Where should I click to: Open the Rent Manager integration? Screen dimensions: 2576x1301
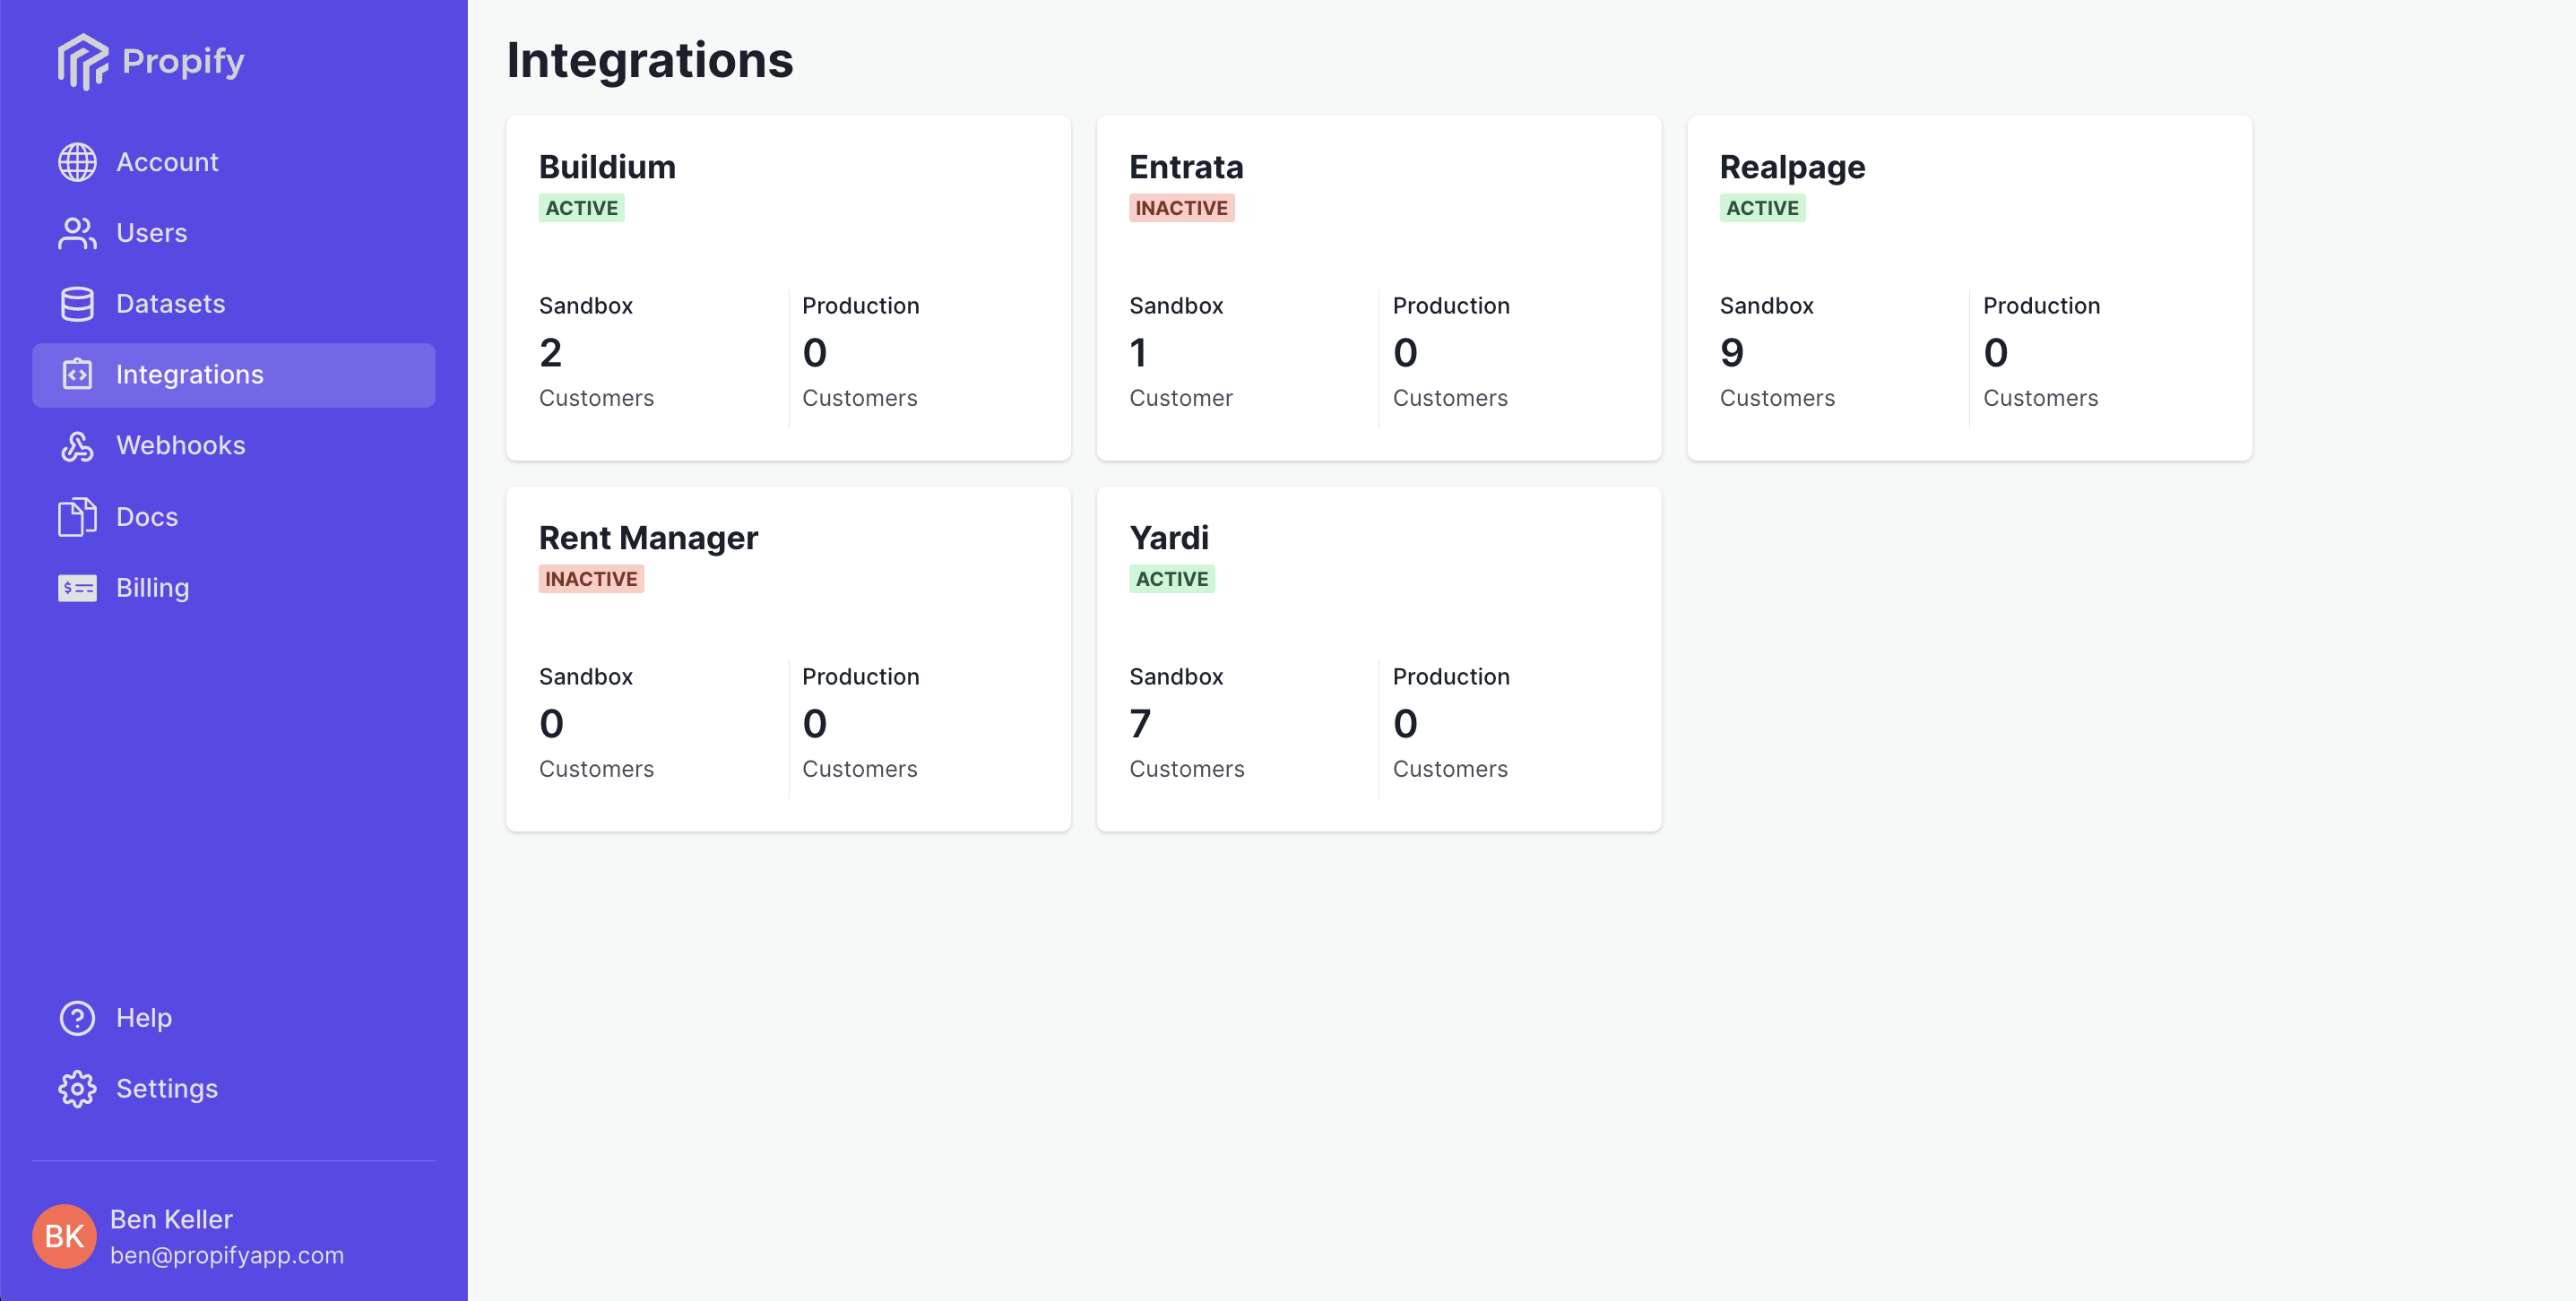(788, 658)
